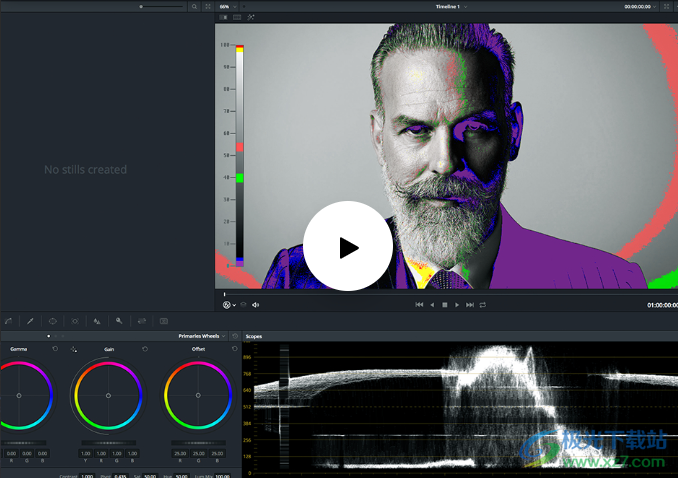Click the gallery thumbnail size slider
This screenshot has width=678, height=478.
162,6
